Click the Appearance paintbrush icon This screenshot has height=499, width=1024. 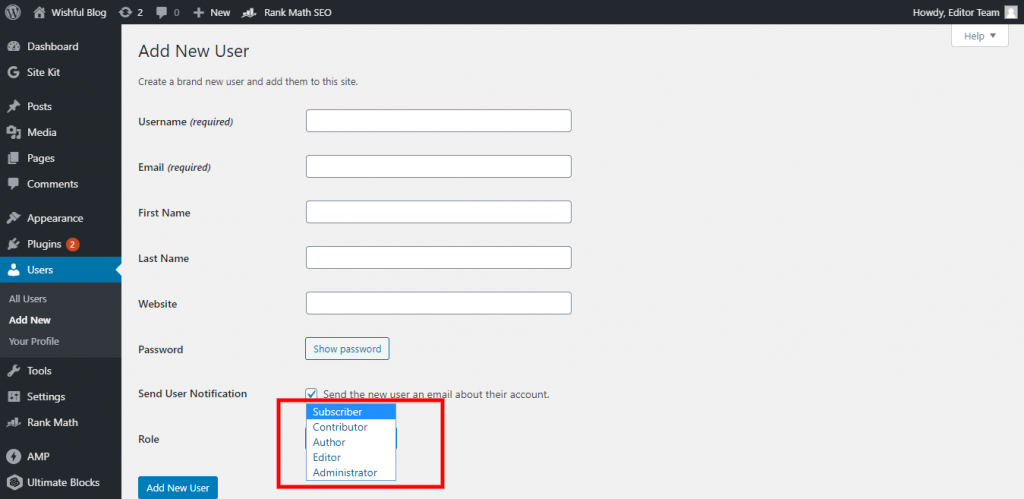click(x=13, y=218)
